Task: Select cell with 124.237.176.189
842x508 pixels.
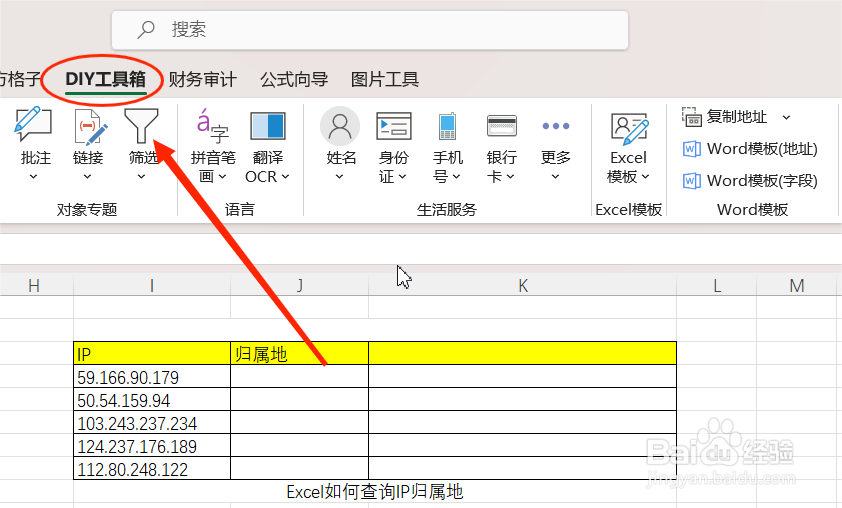Action: coord(152,446)
